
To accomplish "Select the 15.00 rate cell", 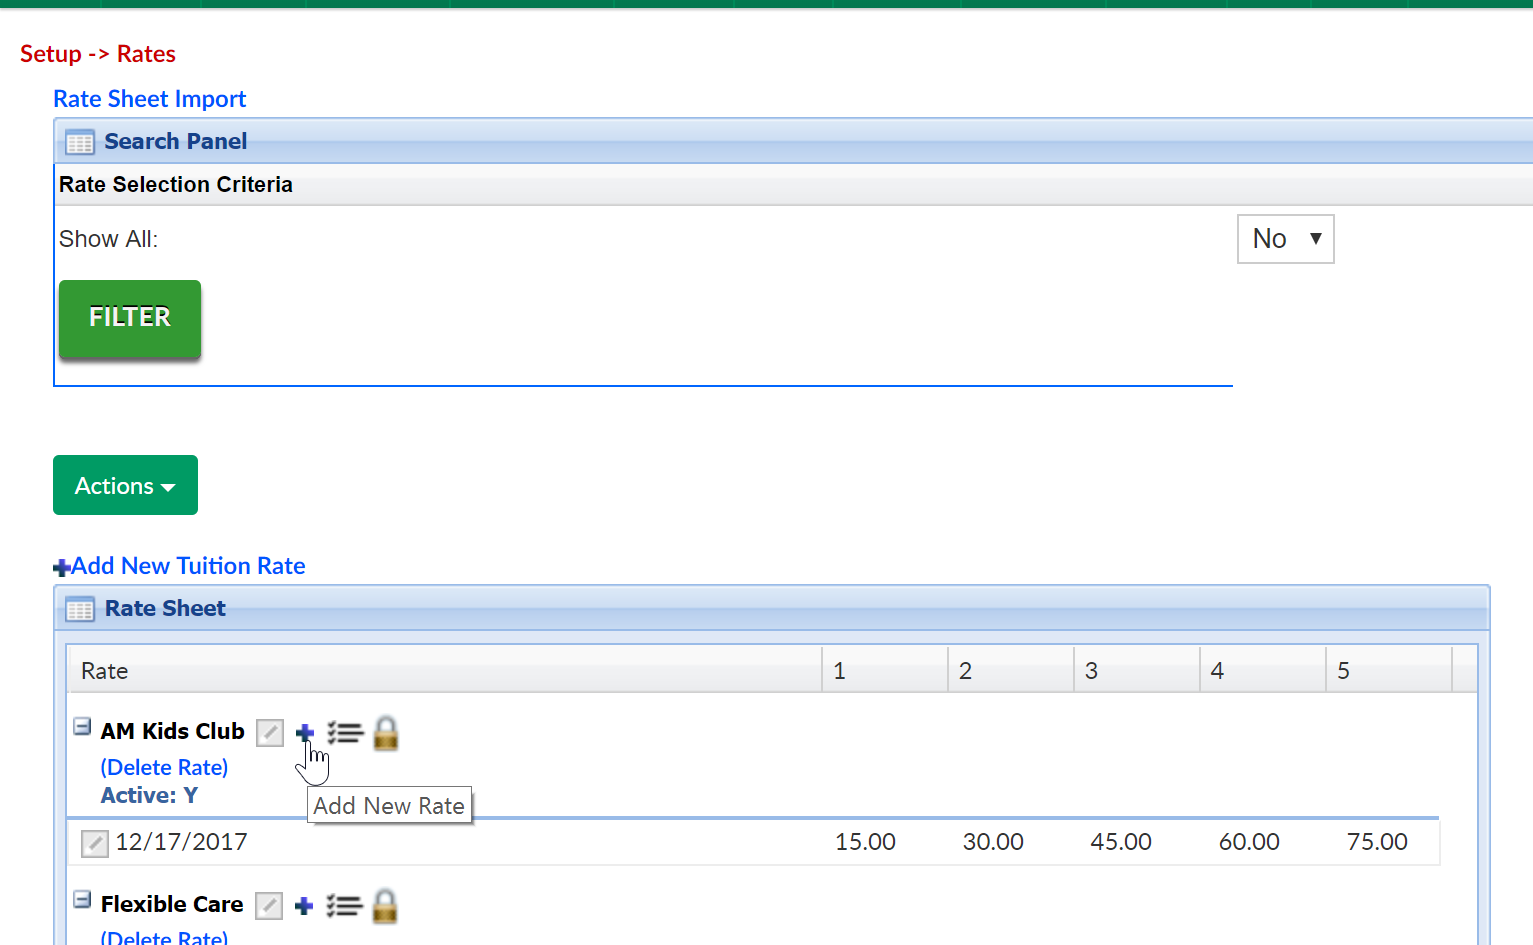I will (864, 842).
